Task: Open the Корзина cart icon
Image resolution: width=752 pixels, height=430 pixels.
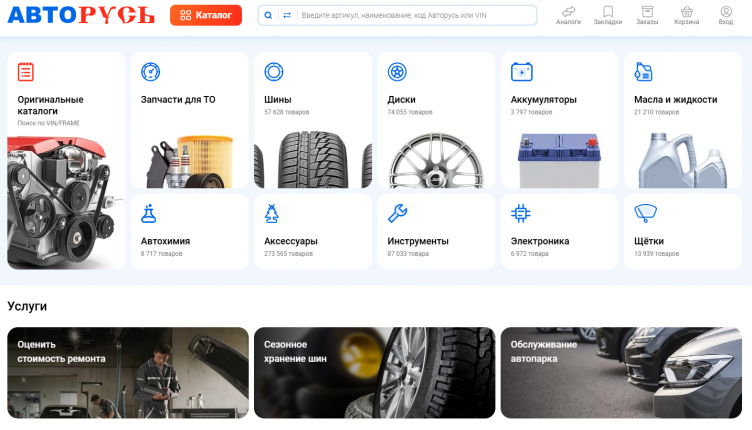Action: tap(687, 12)
